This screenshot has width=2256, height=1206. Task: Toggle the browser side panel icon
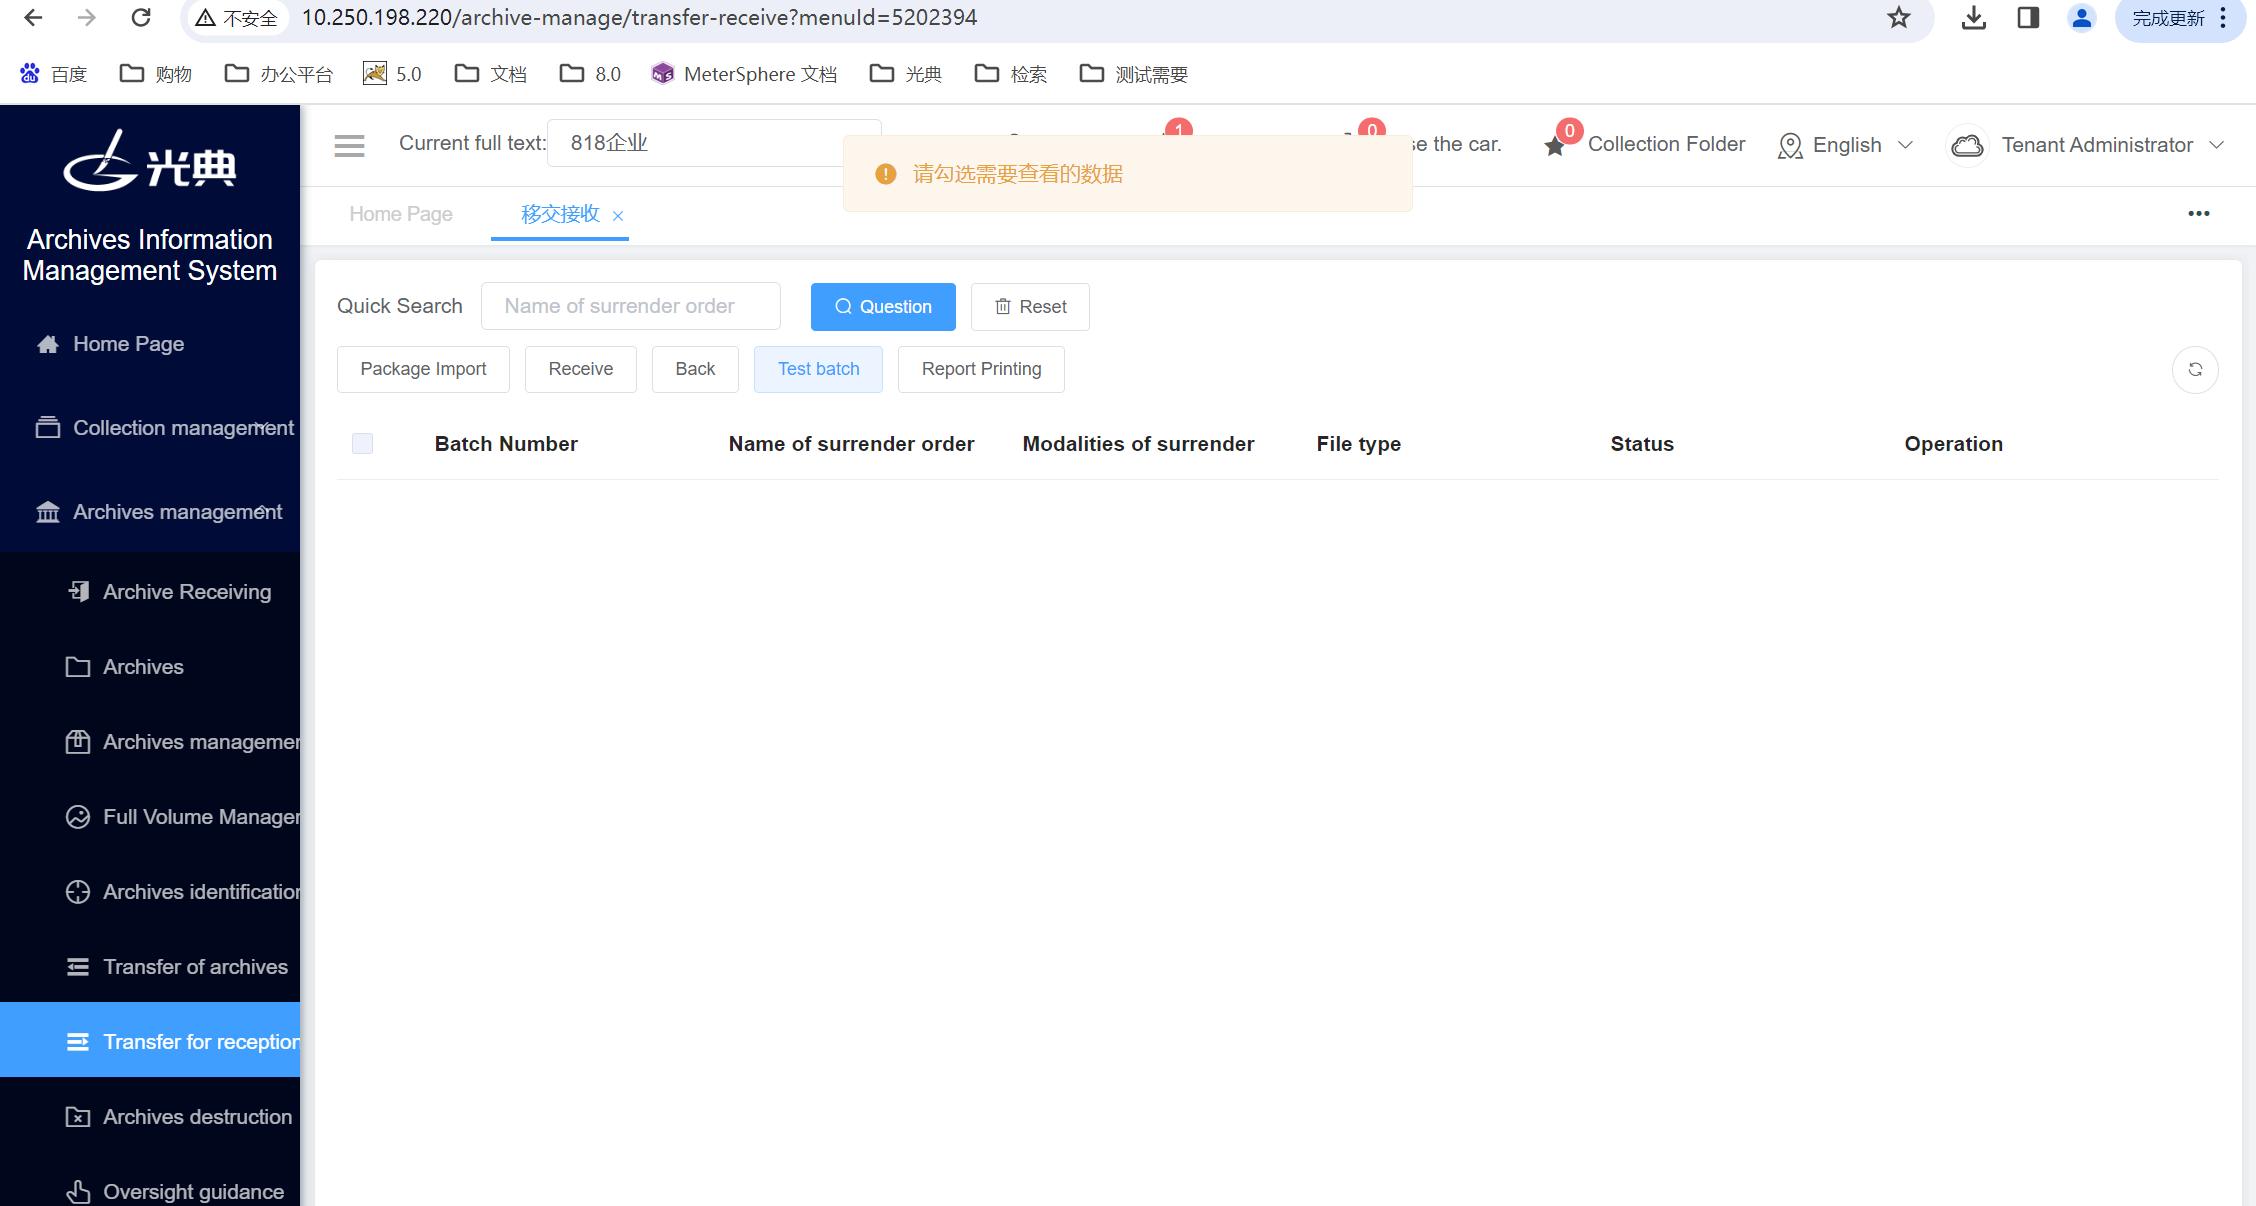tap(2028, 17)
